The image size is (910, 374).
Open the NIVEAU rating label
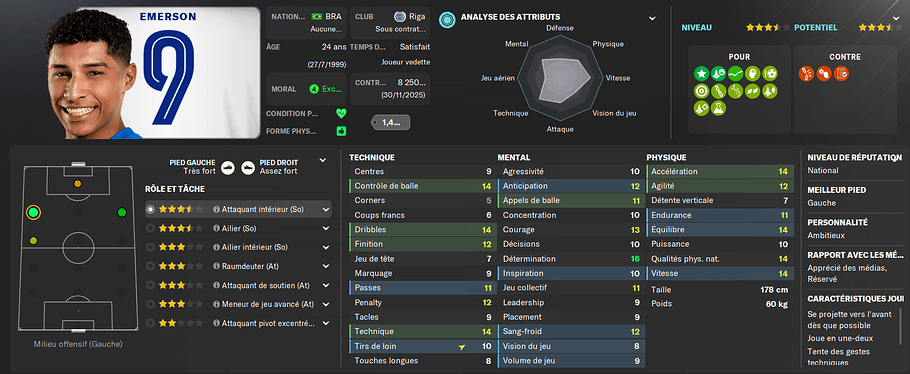[696, 27]
